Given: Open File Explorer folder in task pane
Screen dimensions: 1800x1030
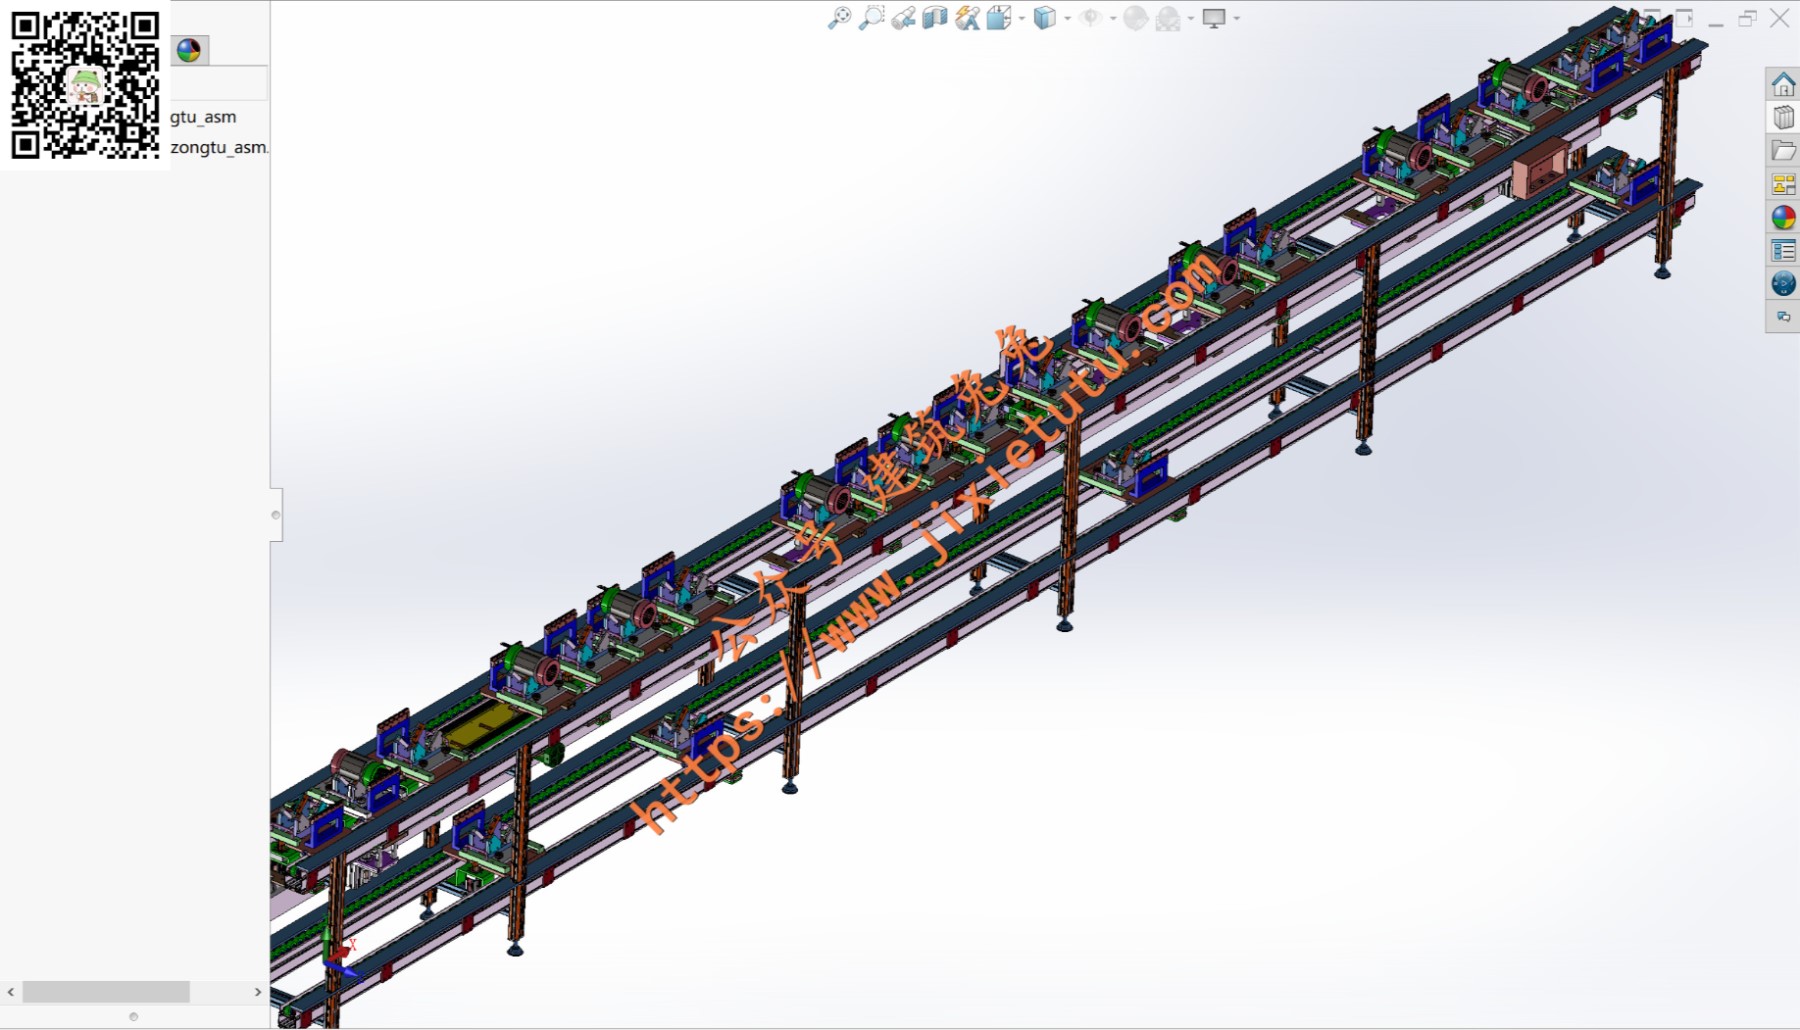Looking at the screenshot, I should [1783, 151].
